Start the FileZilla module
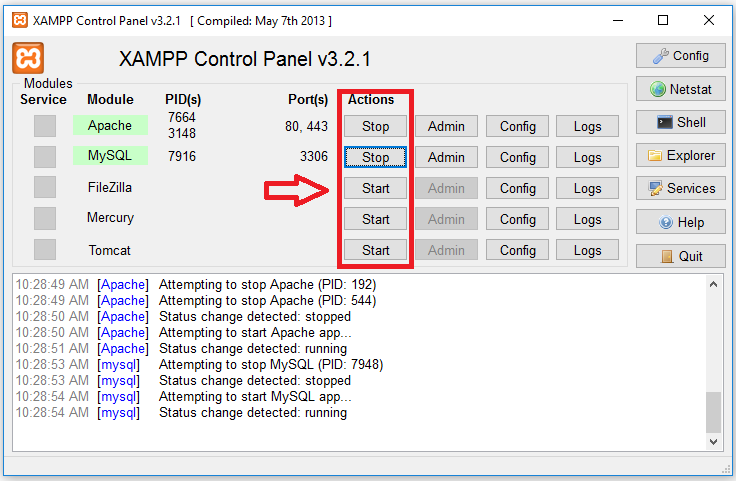 375,188
